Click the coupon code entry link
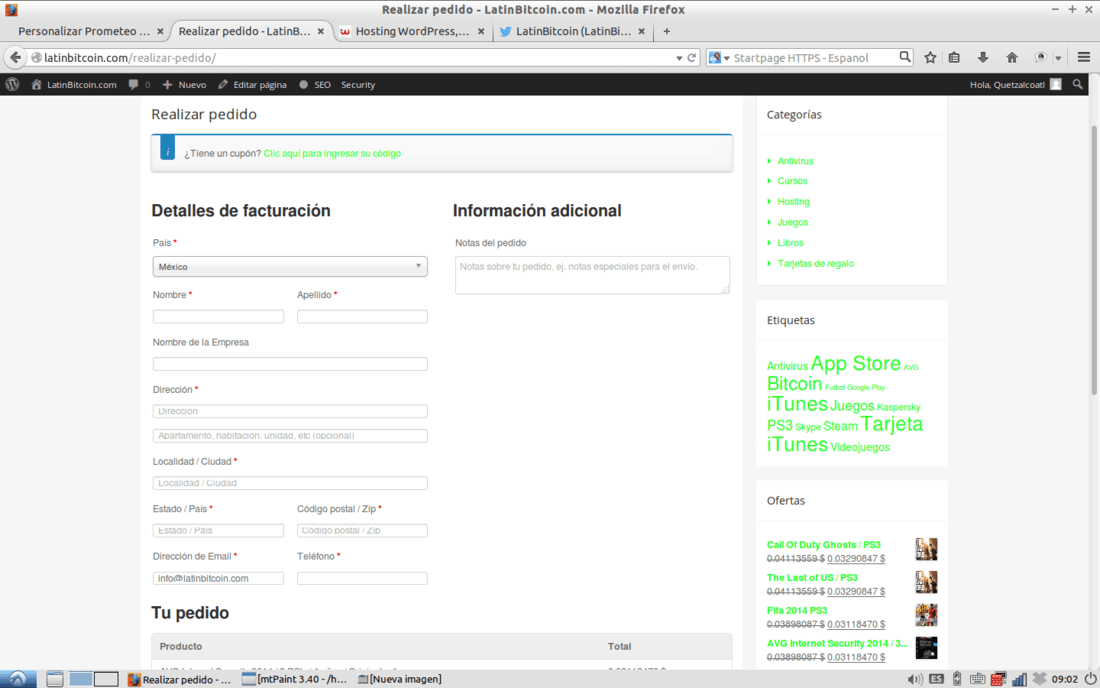Image resolution: width=1100 pixels, height=688 pixels. pyautogui.click(x=332, y=154)
